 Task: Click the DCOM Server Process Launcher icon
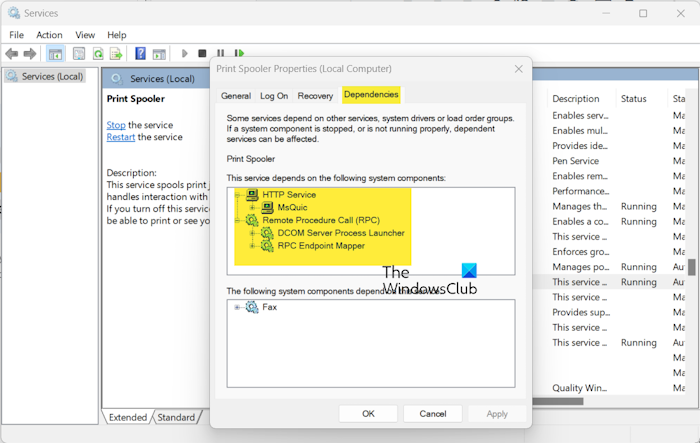point(267,233)
